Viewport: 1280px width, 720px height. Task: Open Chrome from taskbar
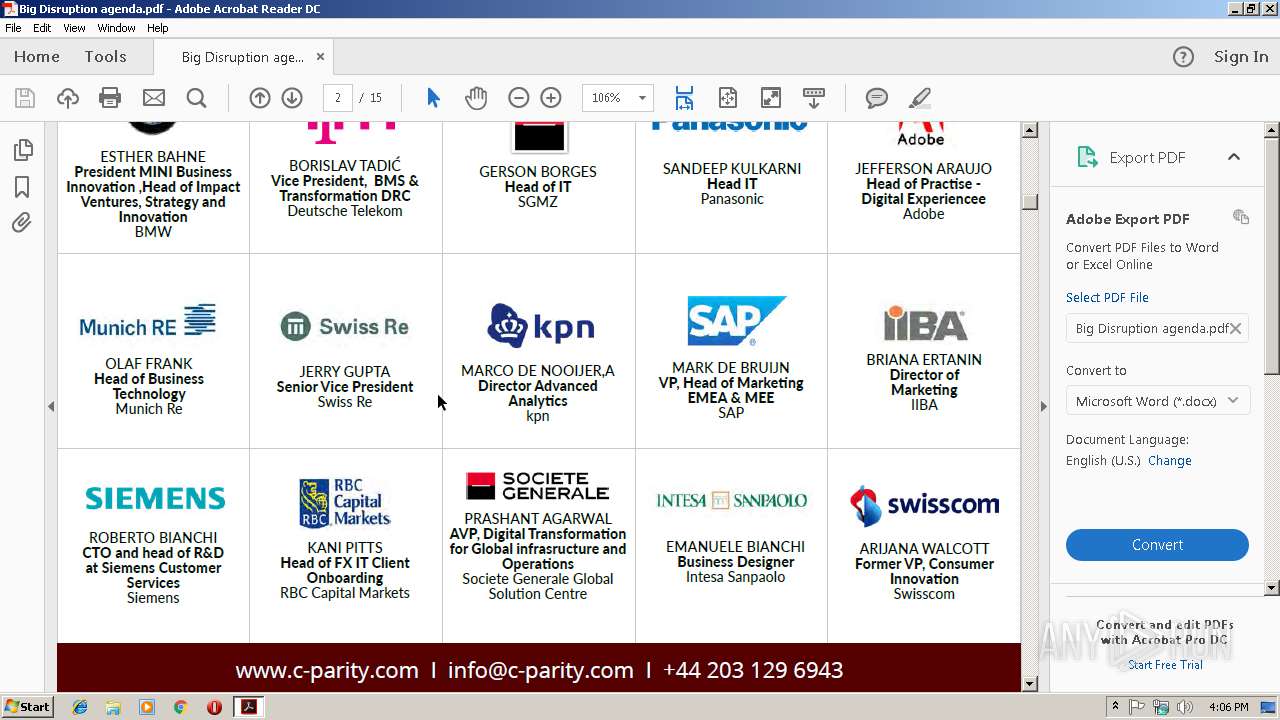point(180,707)
